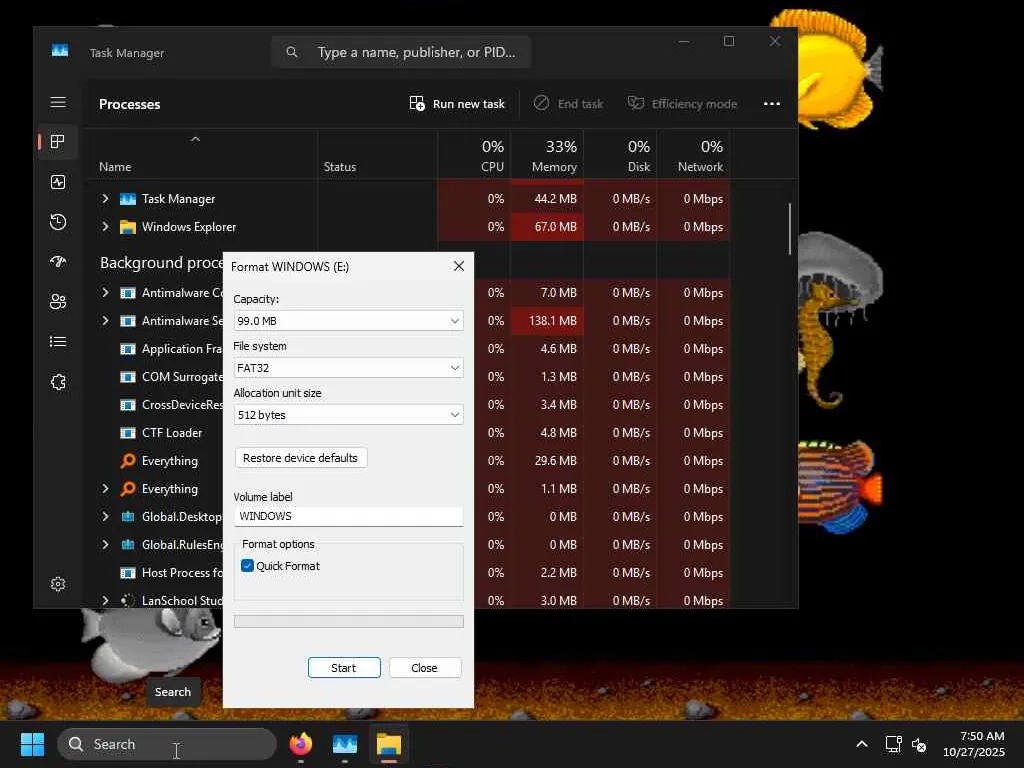Uncheck the Quick Format checkbox
Screen dimensions: 1024x768
pos(247,566)
